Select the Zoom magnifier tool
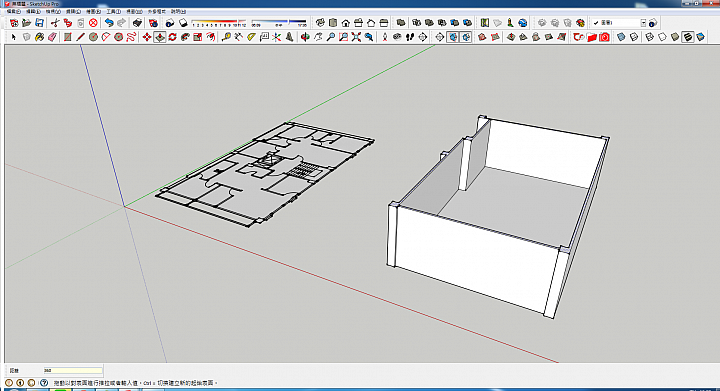Viewport: 720px width, 391px height. (x=331, y=37)
